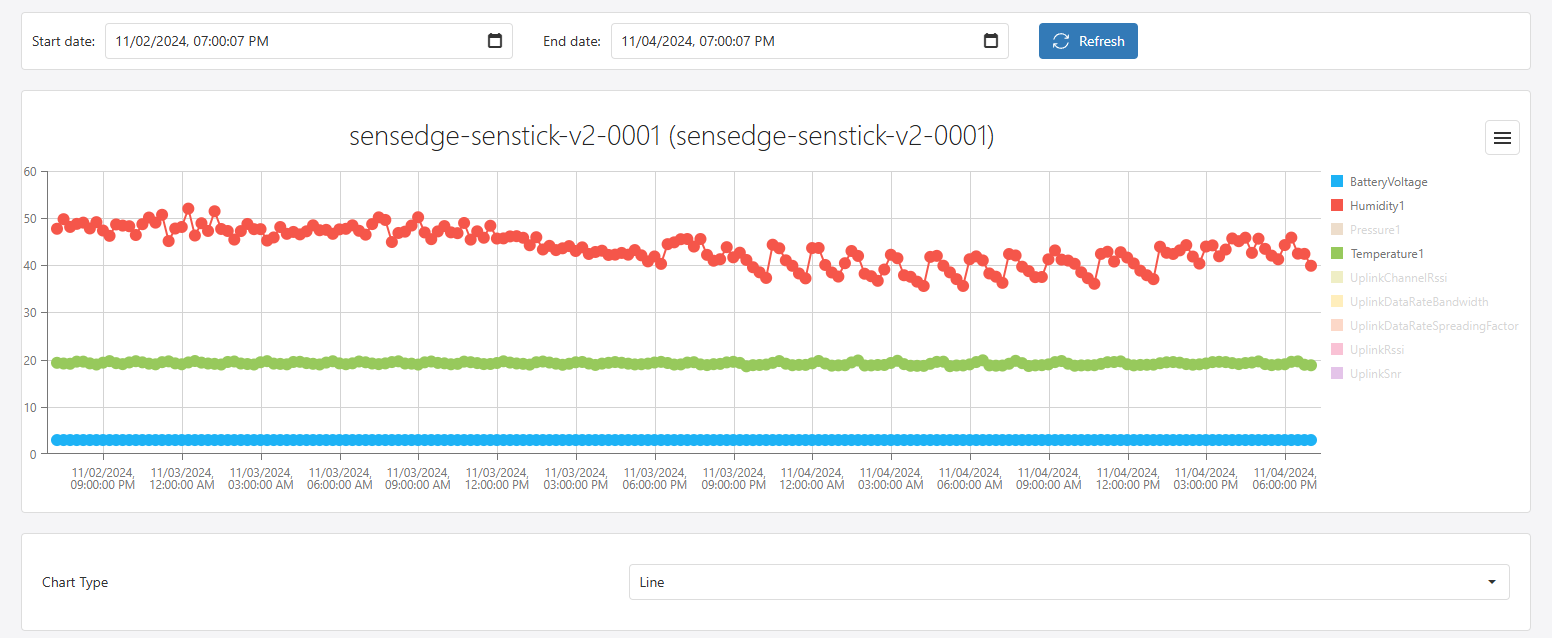Click the End date input field
1552x638 pixels.
[x=795, y=41]
